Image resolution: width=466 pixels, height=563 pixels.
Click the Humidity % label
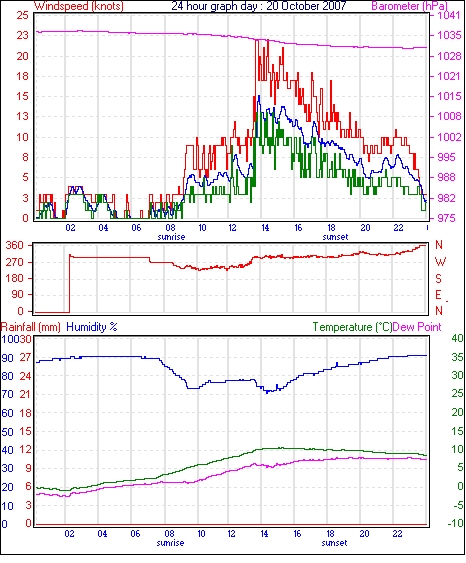92,327
